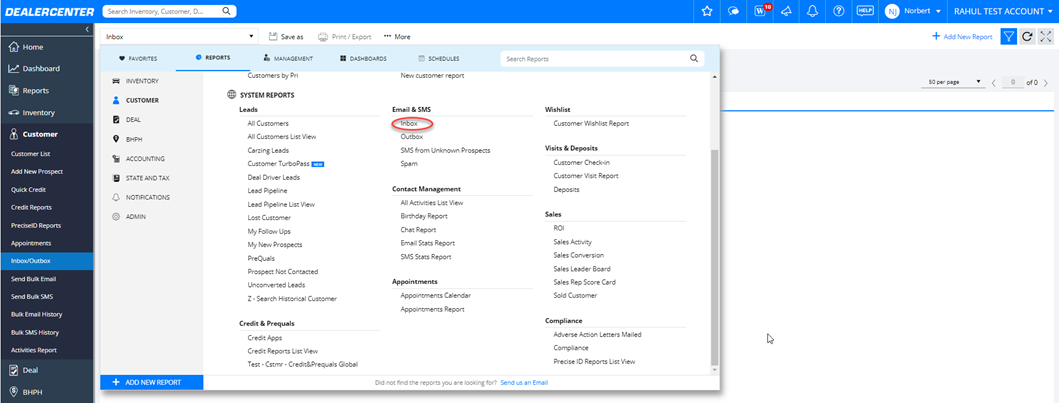The width and height of the screenshot is (1059, 403).
Task: Click the question mark help icon
Action: point(839,11)
